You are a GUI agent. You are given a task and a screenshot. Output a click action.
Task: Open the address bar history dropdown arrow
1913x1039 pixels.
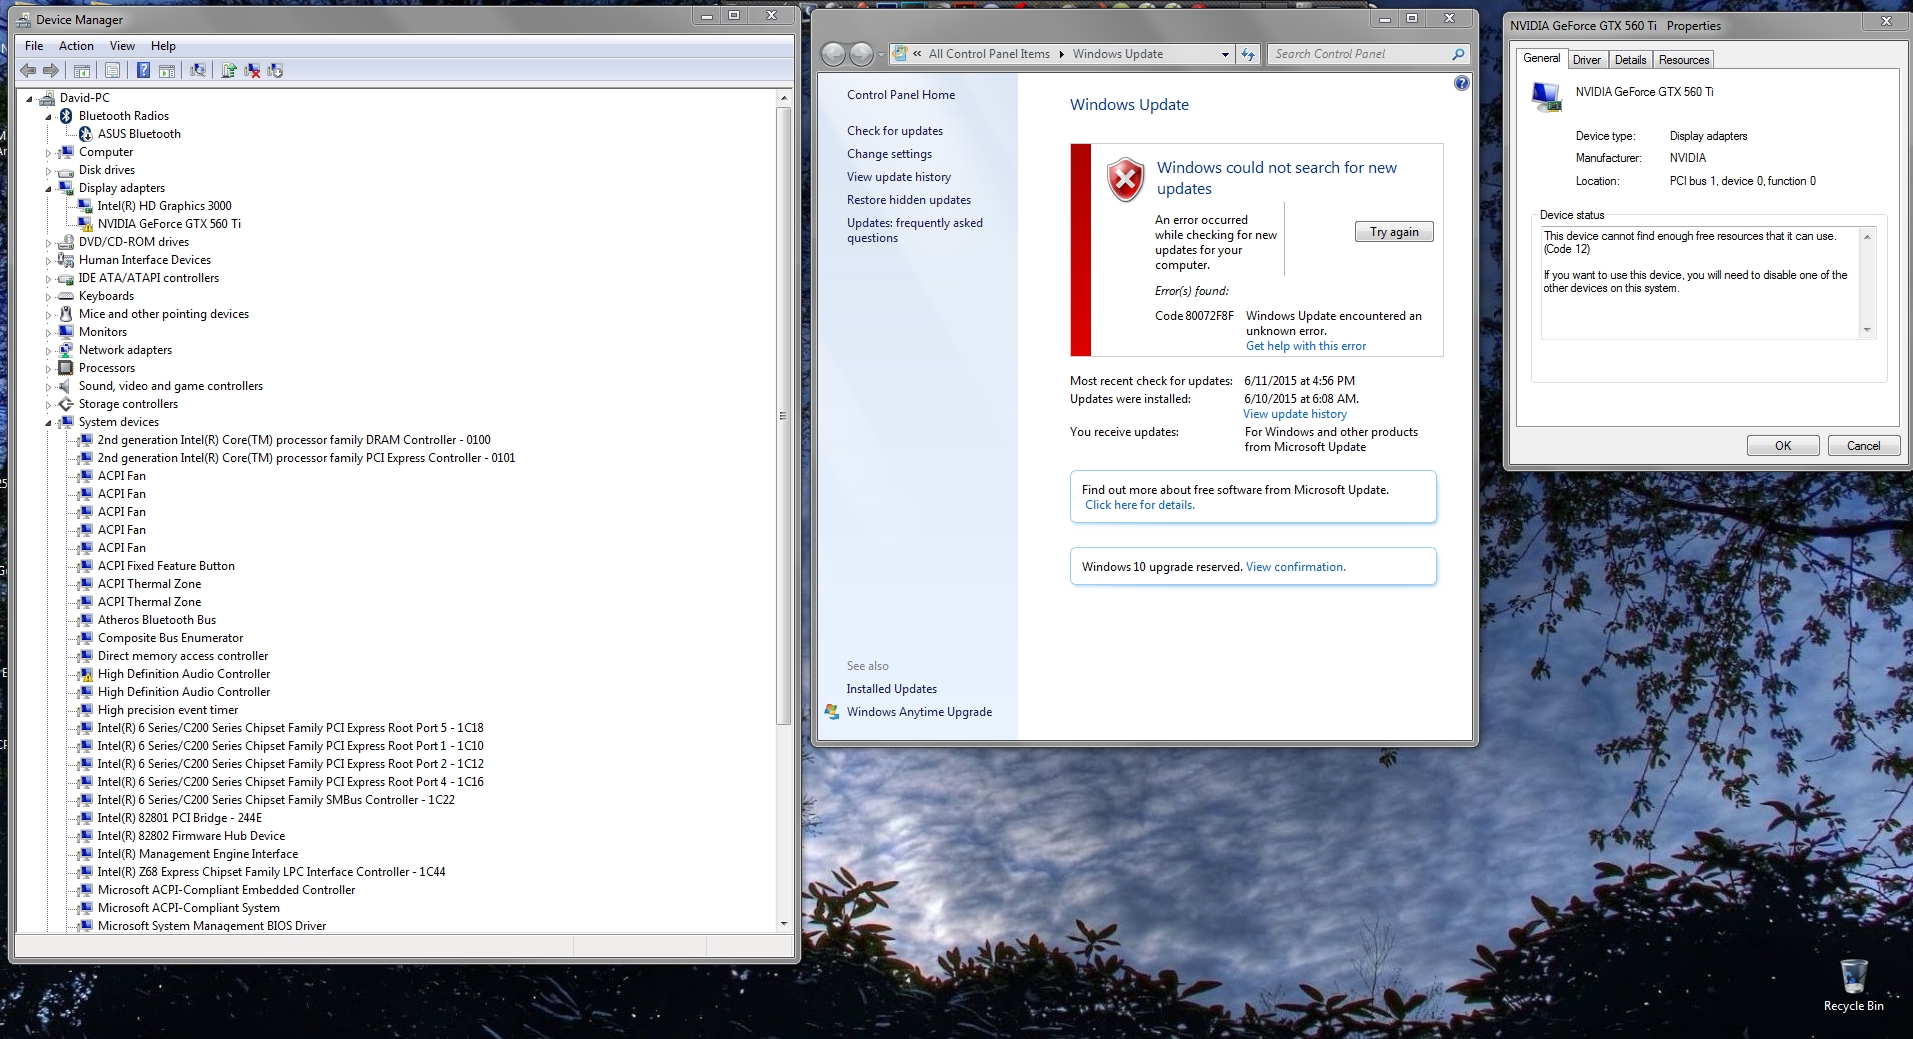[1225, 54]
